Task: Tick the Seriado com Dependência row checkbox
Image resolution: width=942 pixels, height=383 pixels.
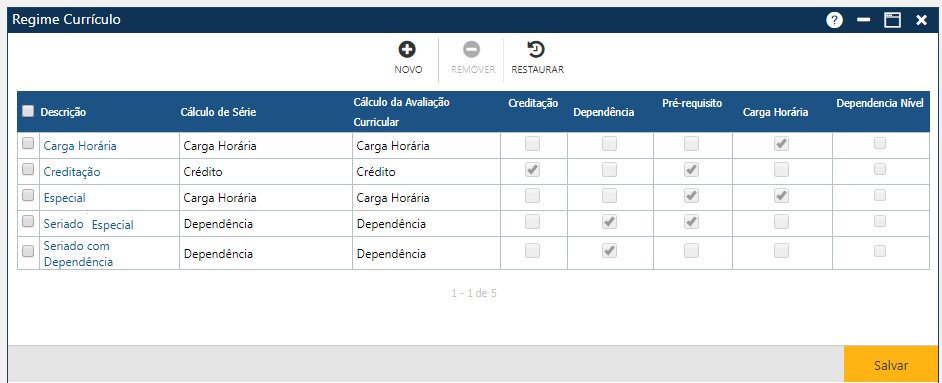Action: 28,252
